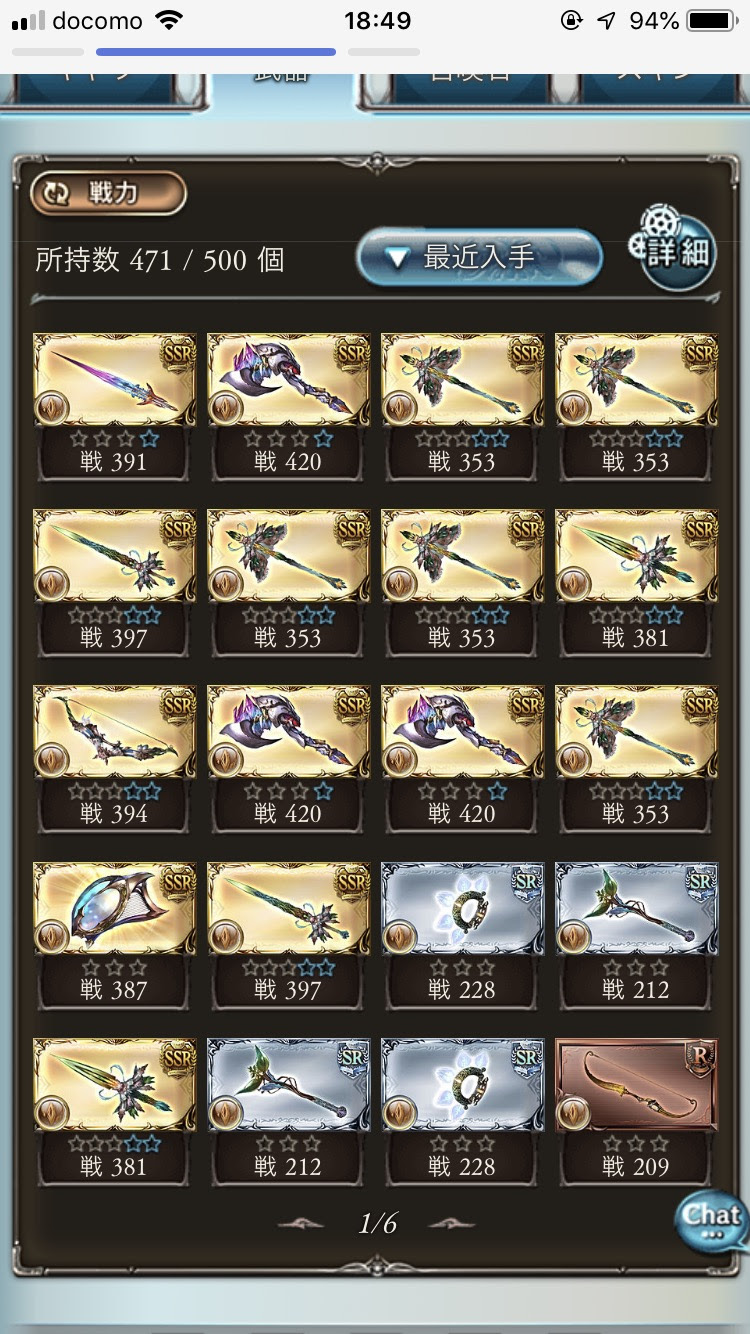
Task: Toggle the 戦力 display switch button
Action: tap(108, 193)
